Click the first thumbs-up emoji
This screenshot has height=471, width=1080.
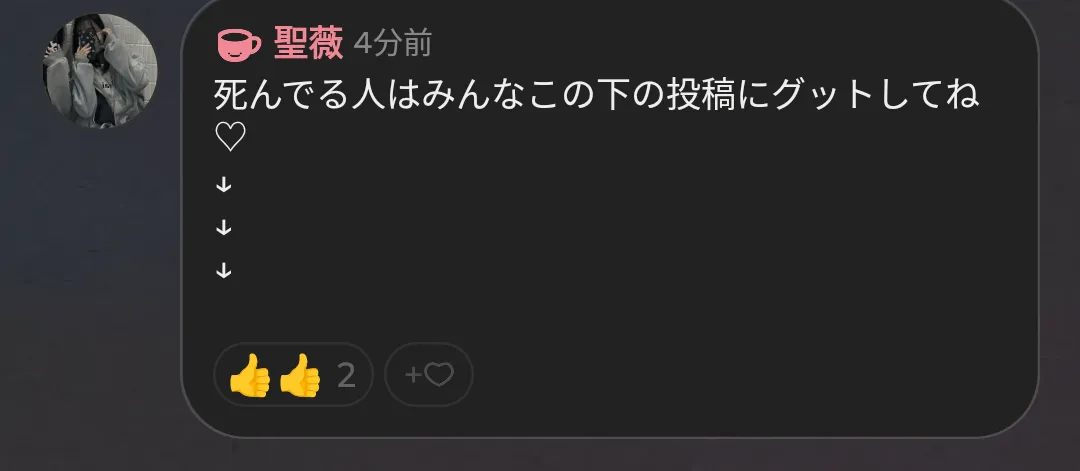pyautogui.click(x=249, y=375)
